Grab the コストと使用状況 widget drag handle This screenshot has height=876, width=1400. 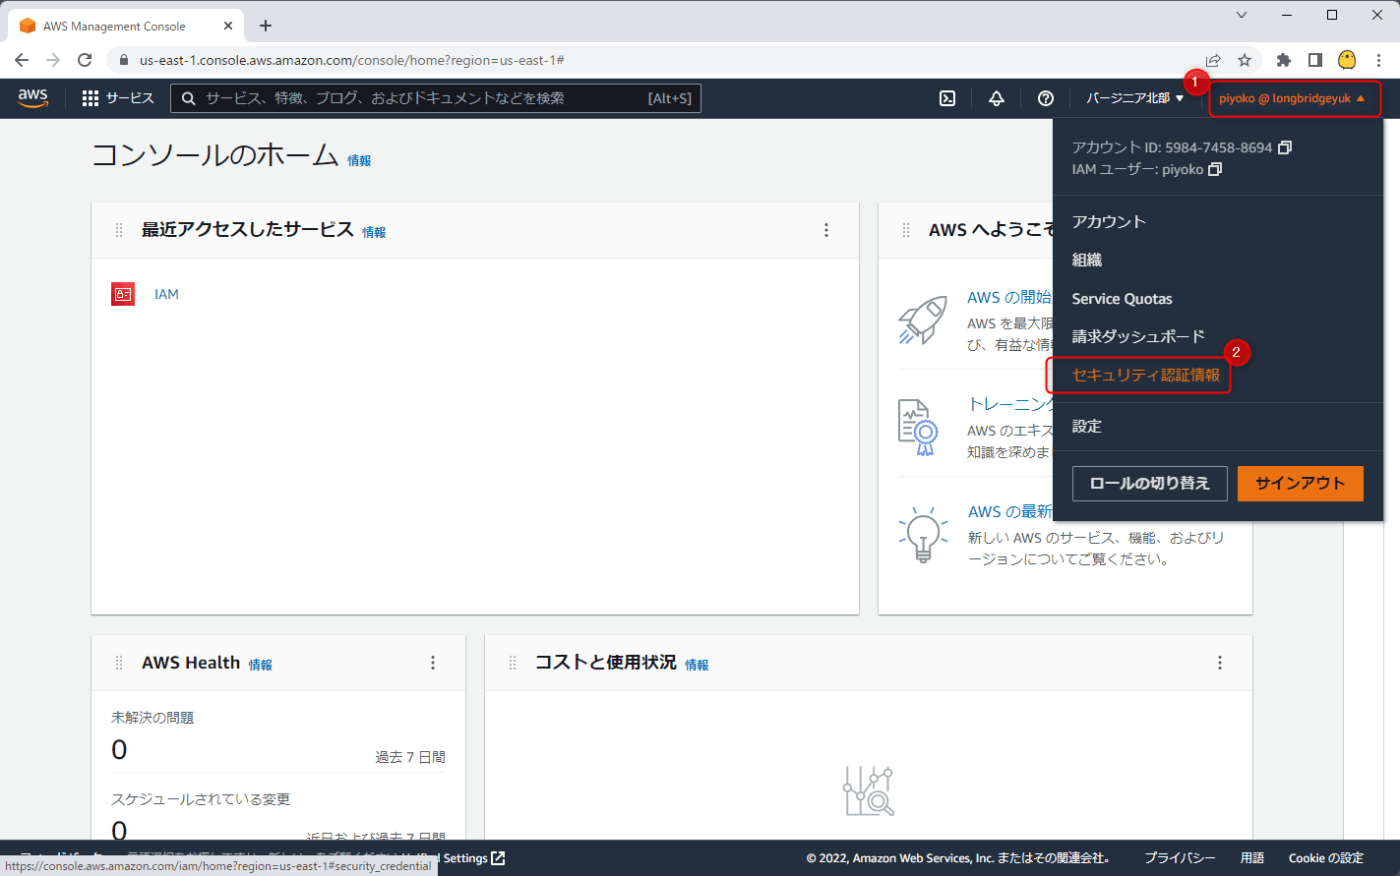(513, 663)
